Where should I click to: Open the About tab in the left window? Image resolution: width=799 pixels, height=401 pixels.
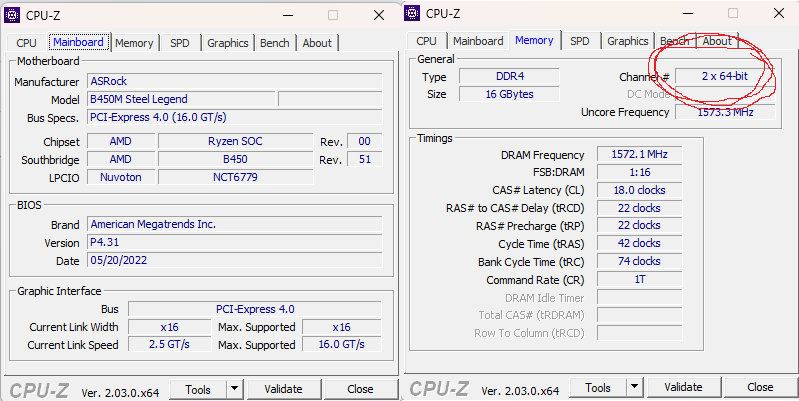point(317,43)
